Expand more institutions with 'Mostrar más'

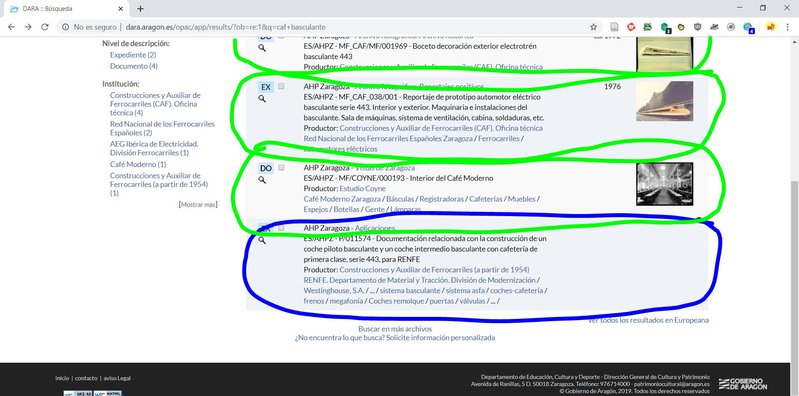click(x=198, y=204)
